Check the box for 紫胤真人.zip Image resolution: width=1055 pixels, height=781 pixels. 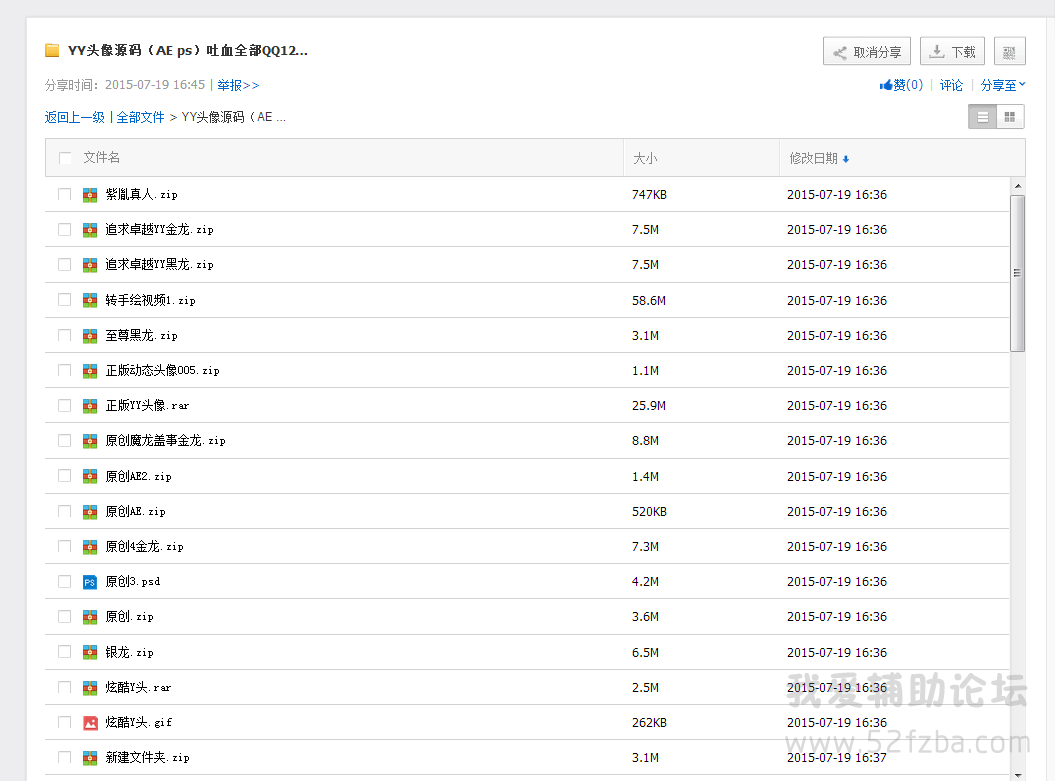[65, 194]
